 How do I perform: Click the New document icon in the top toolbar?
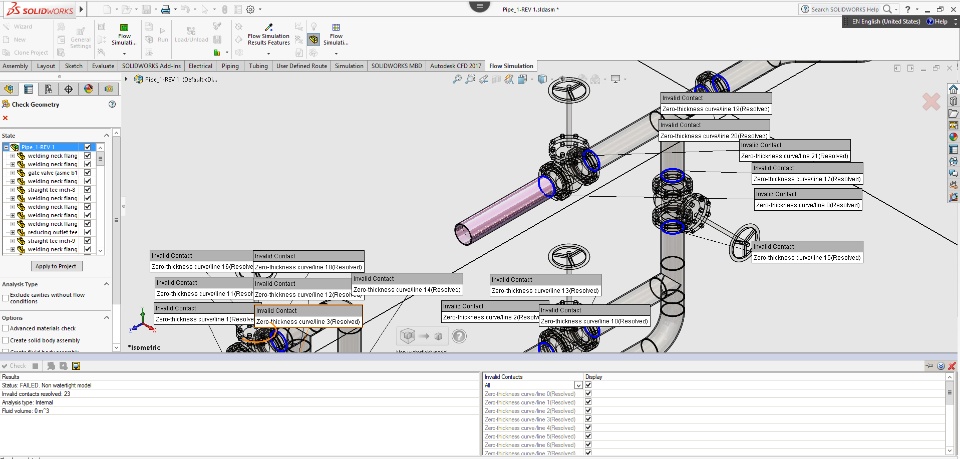(x=107, y=9)
